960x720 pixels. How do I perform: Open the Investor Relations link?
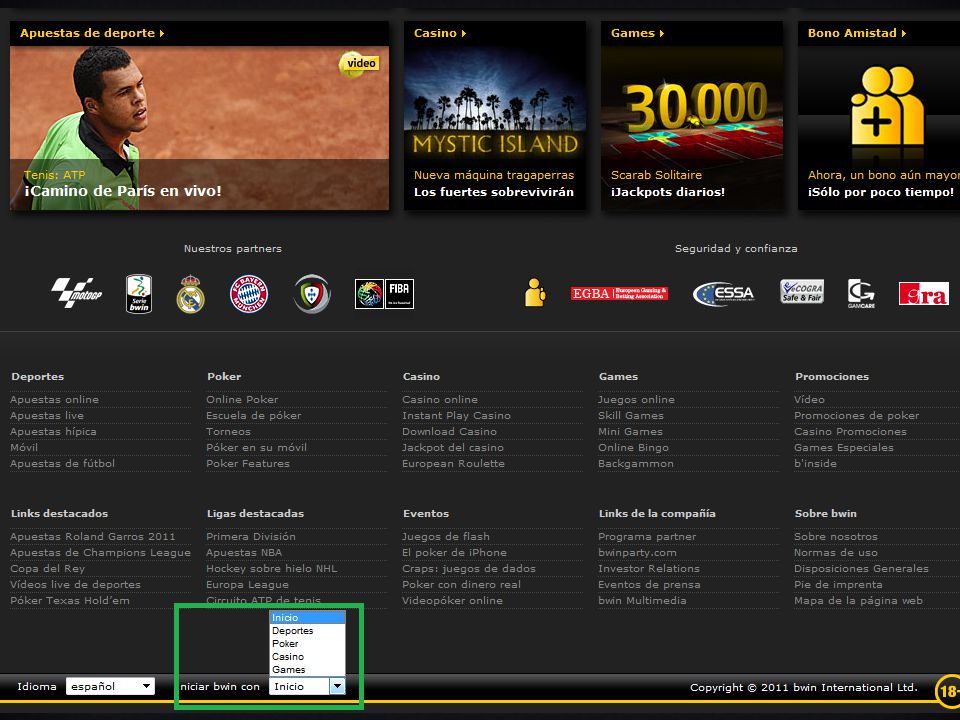coord(649,568)
